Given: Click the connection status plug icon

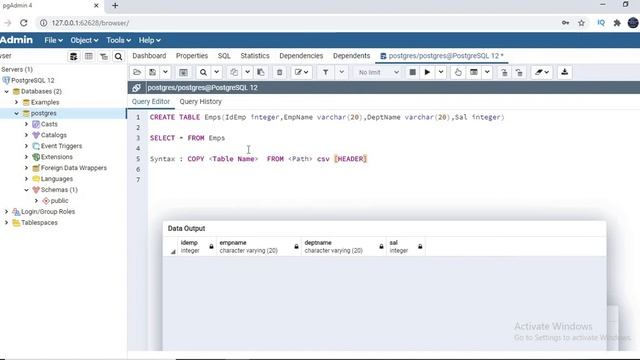Looking at the screenshot, I should click(136, 88).
